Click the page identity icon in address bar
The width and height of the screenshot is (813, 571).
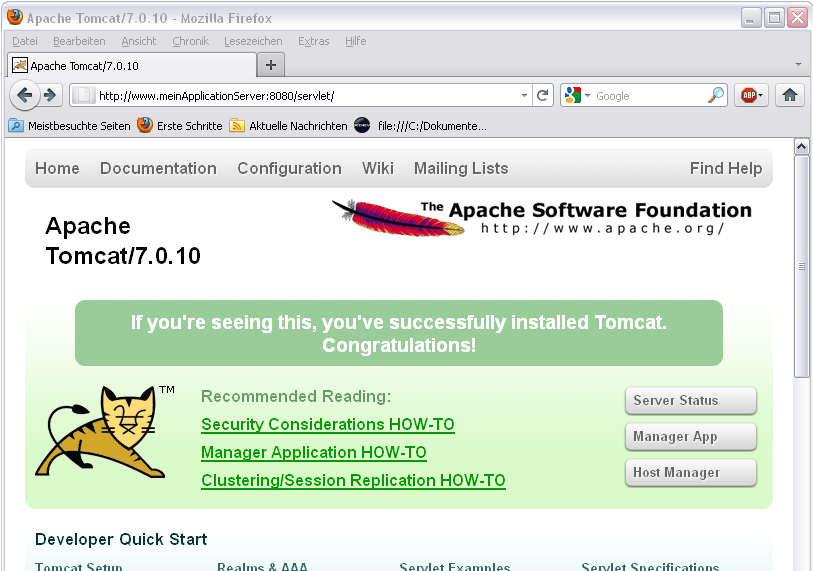click(83, 95)
